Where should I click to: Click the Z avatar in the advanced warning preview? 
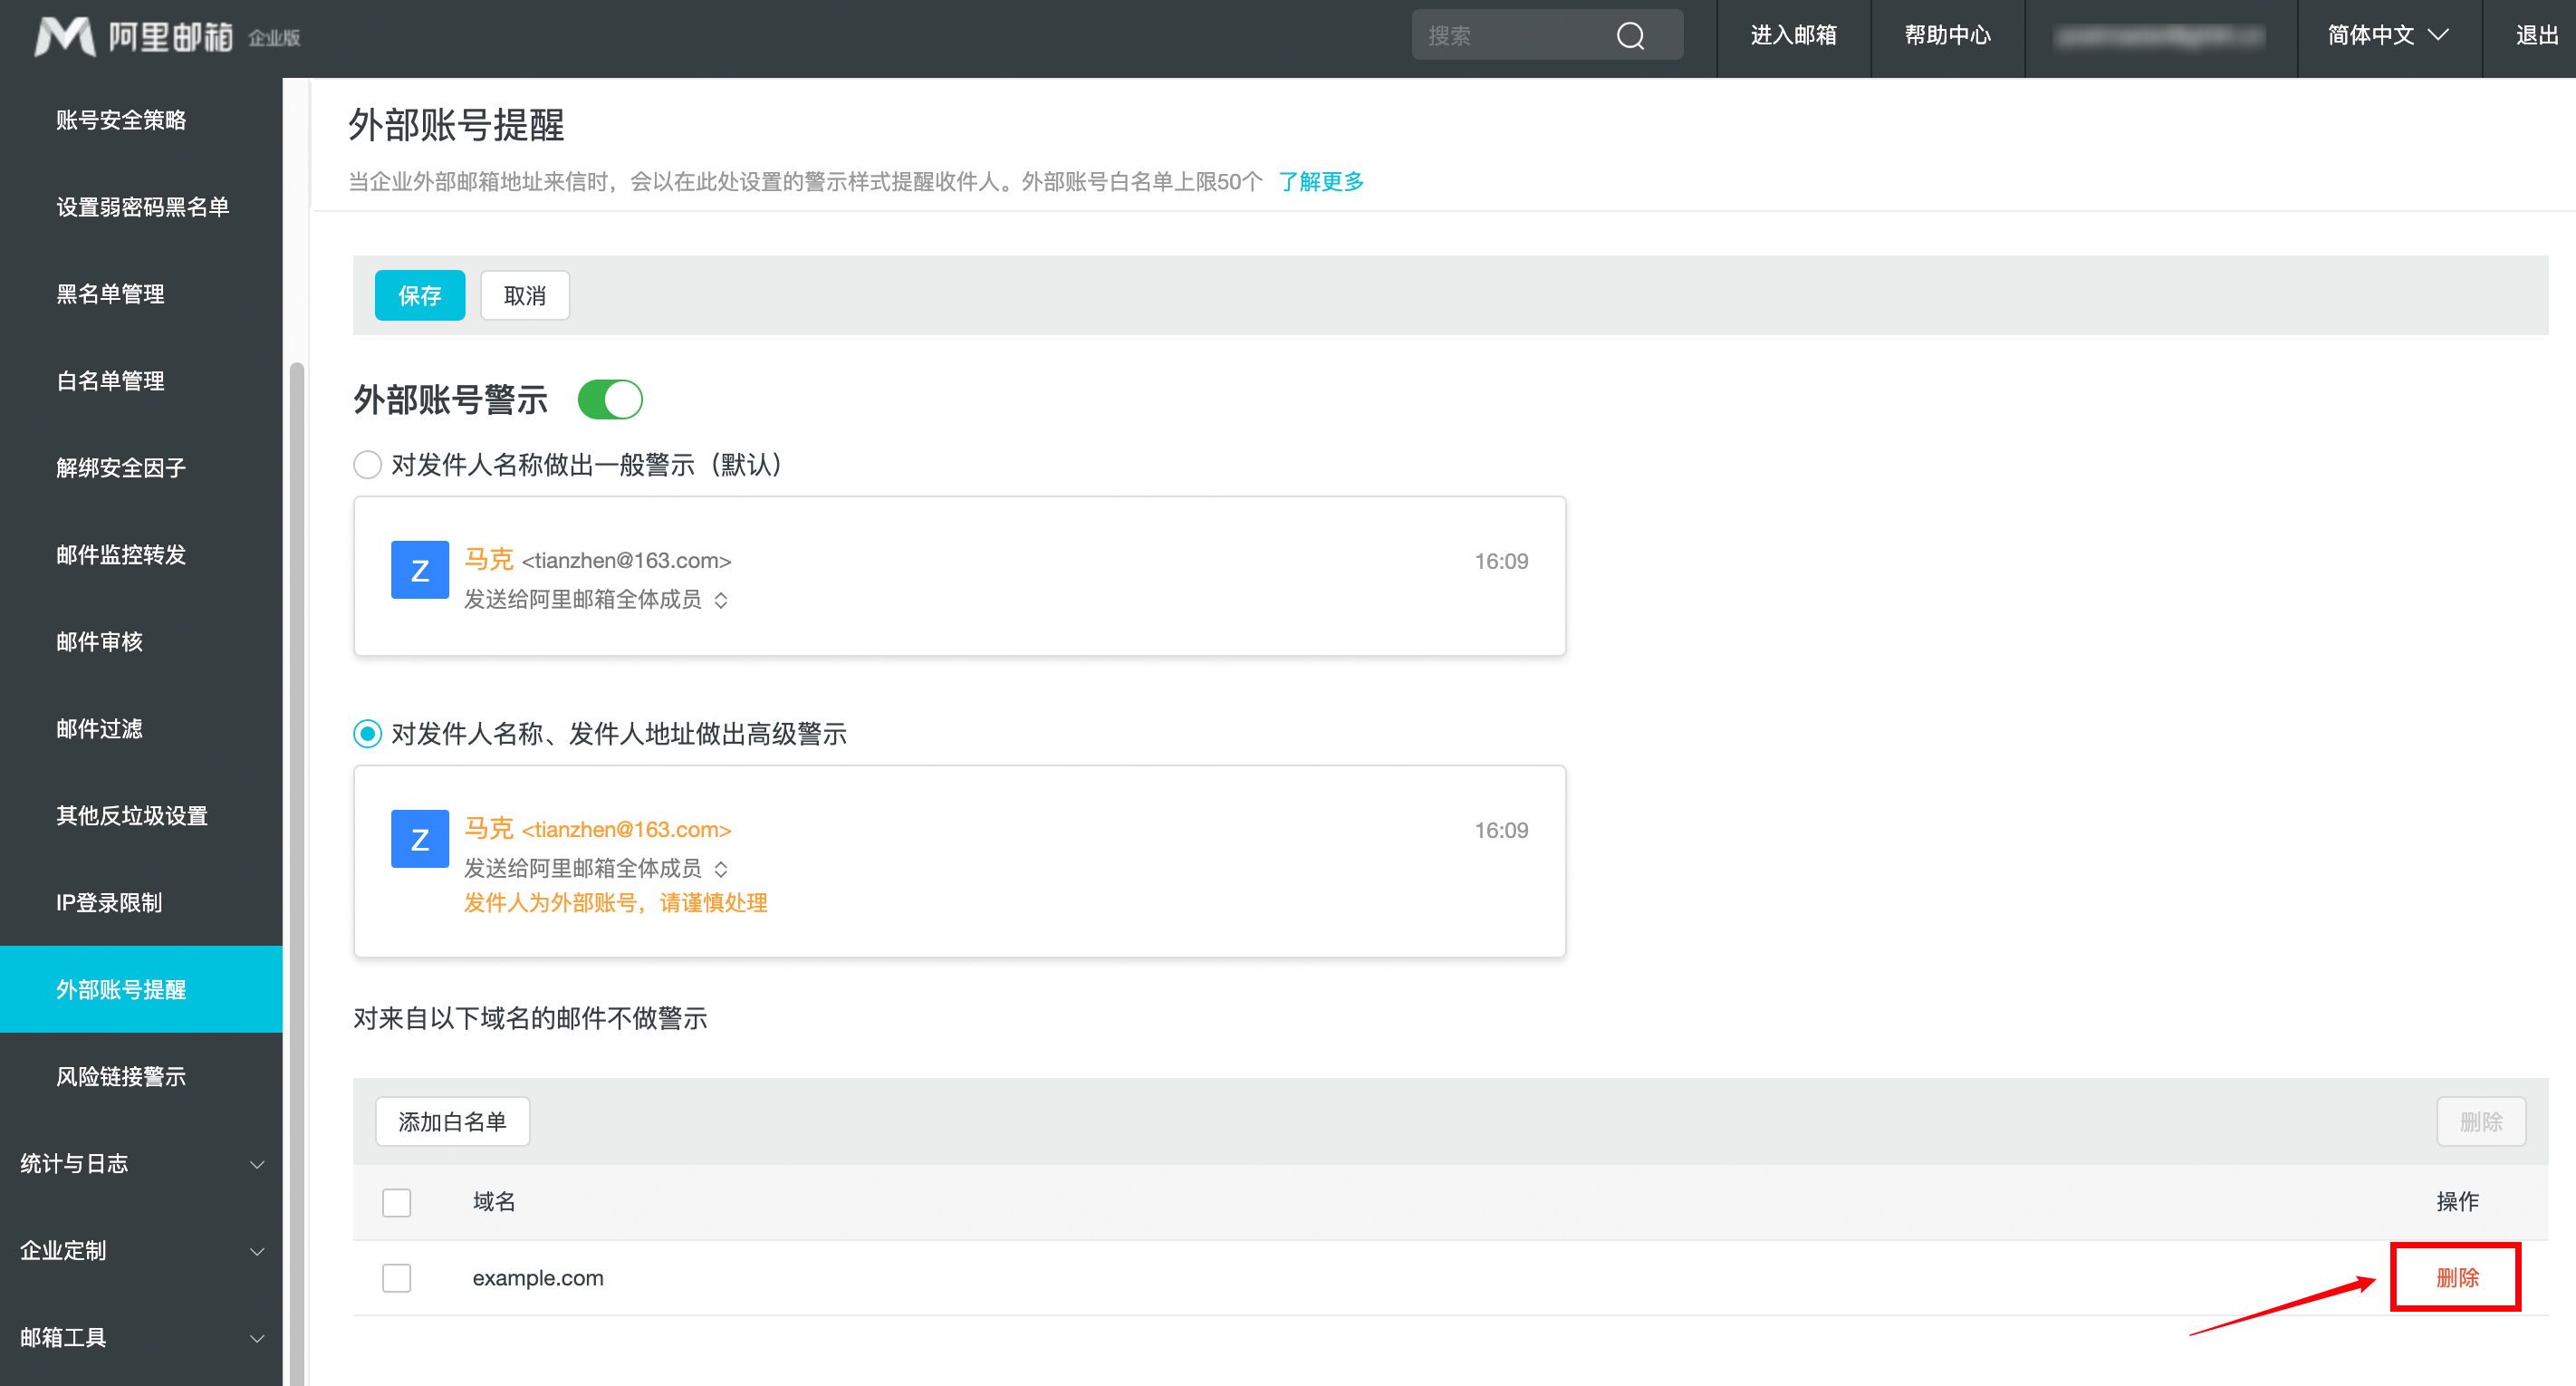click(x=419, y=839)
